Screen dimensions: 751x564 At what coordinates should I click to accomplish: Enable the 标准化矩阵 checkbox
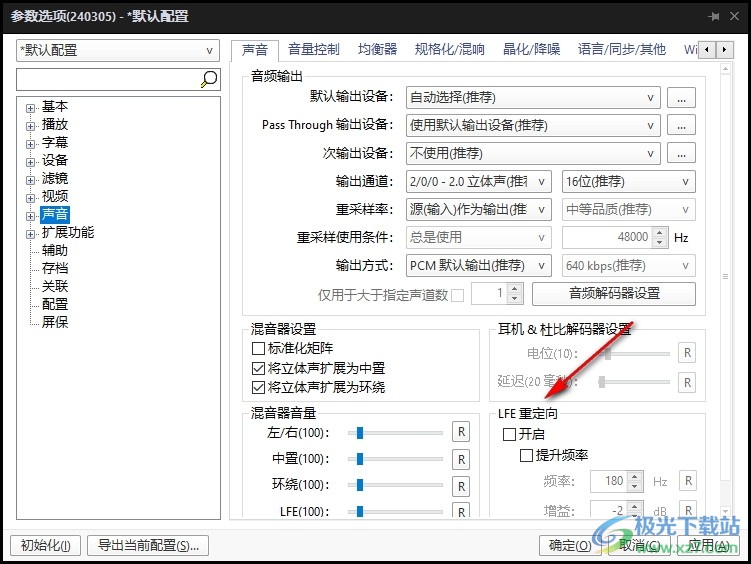click(x=258, y=348)
